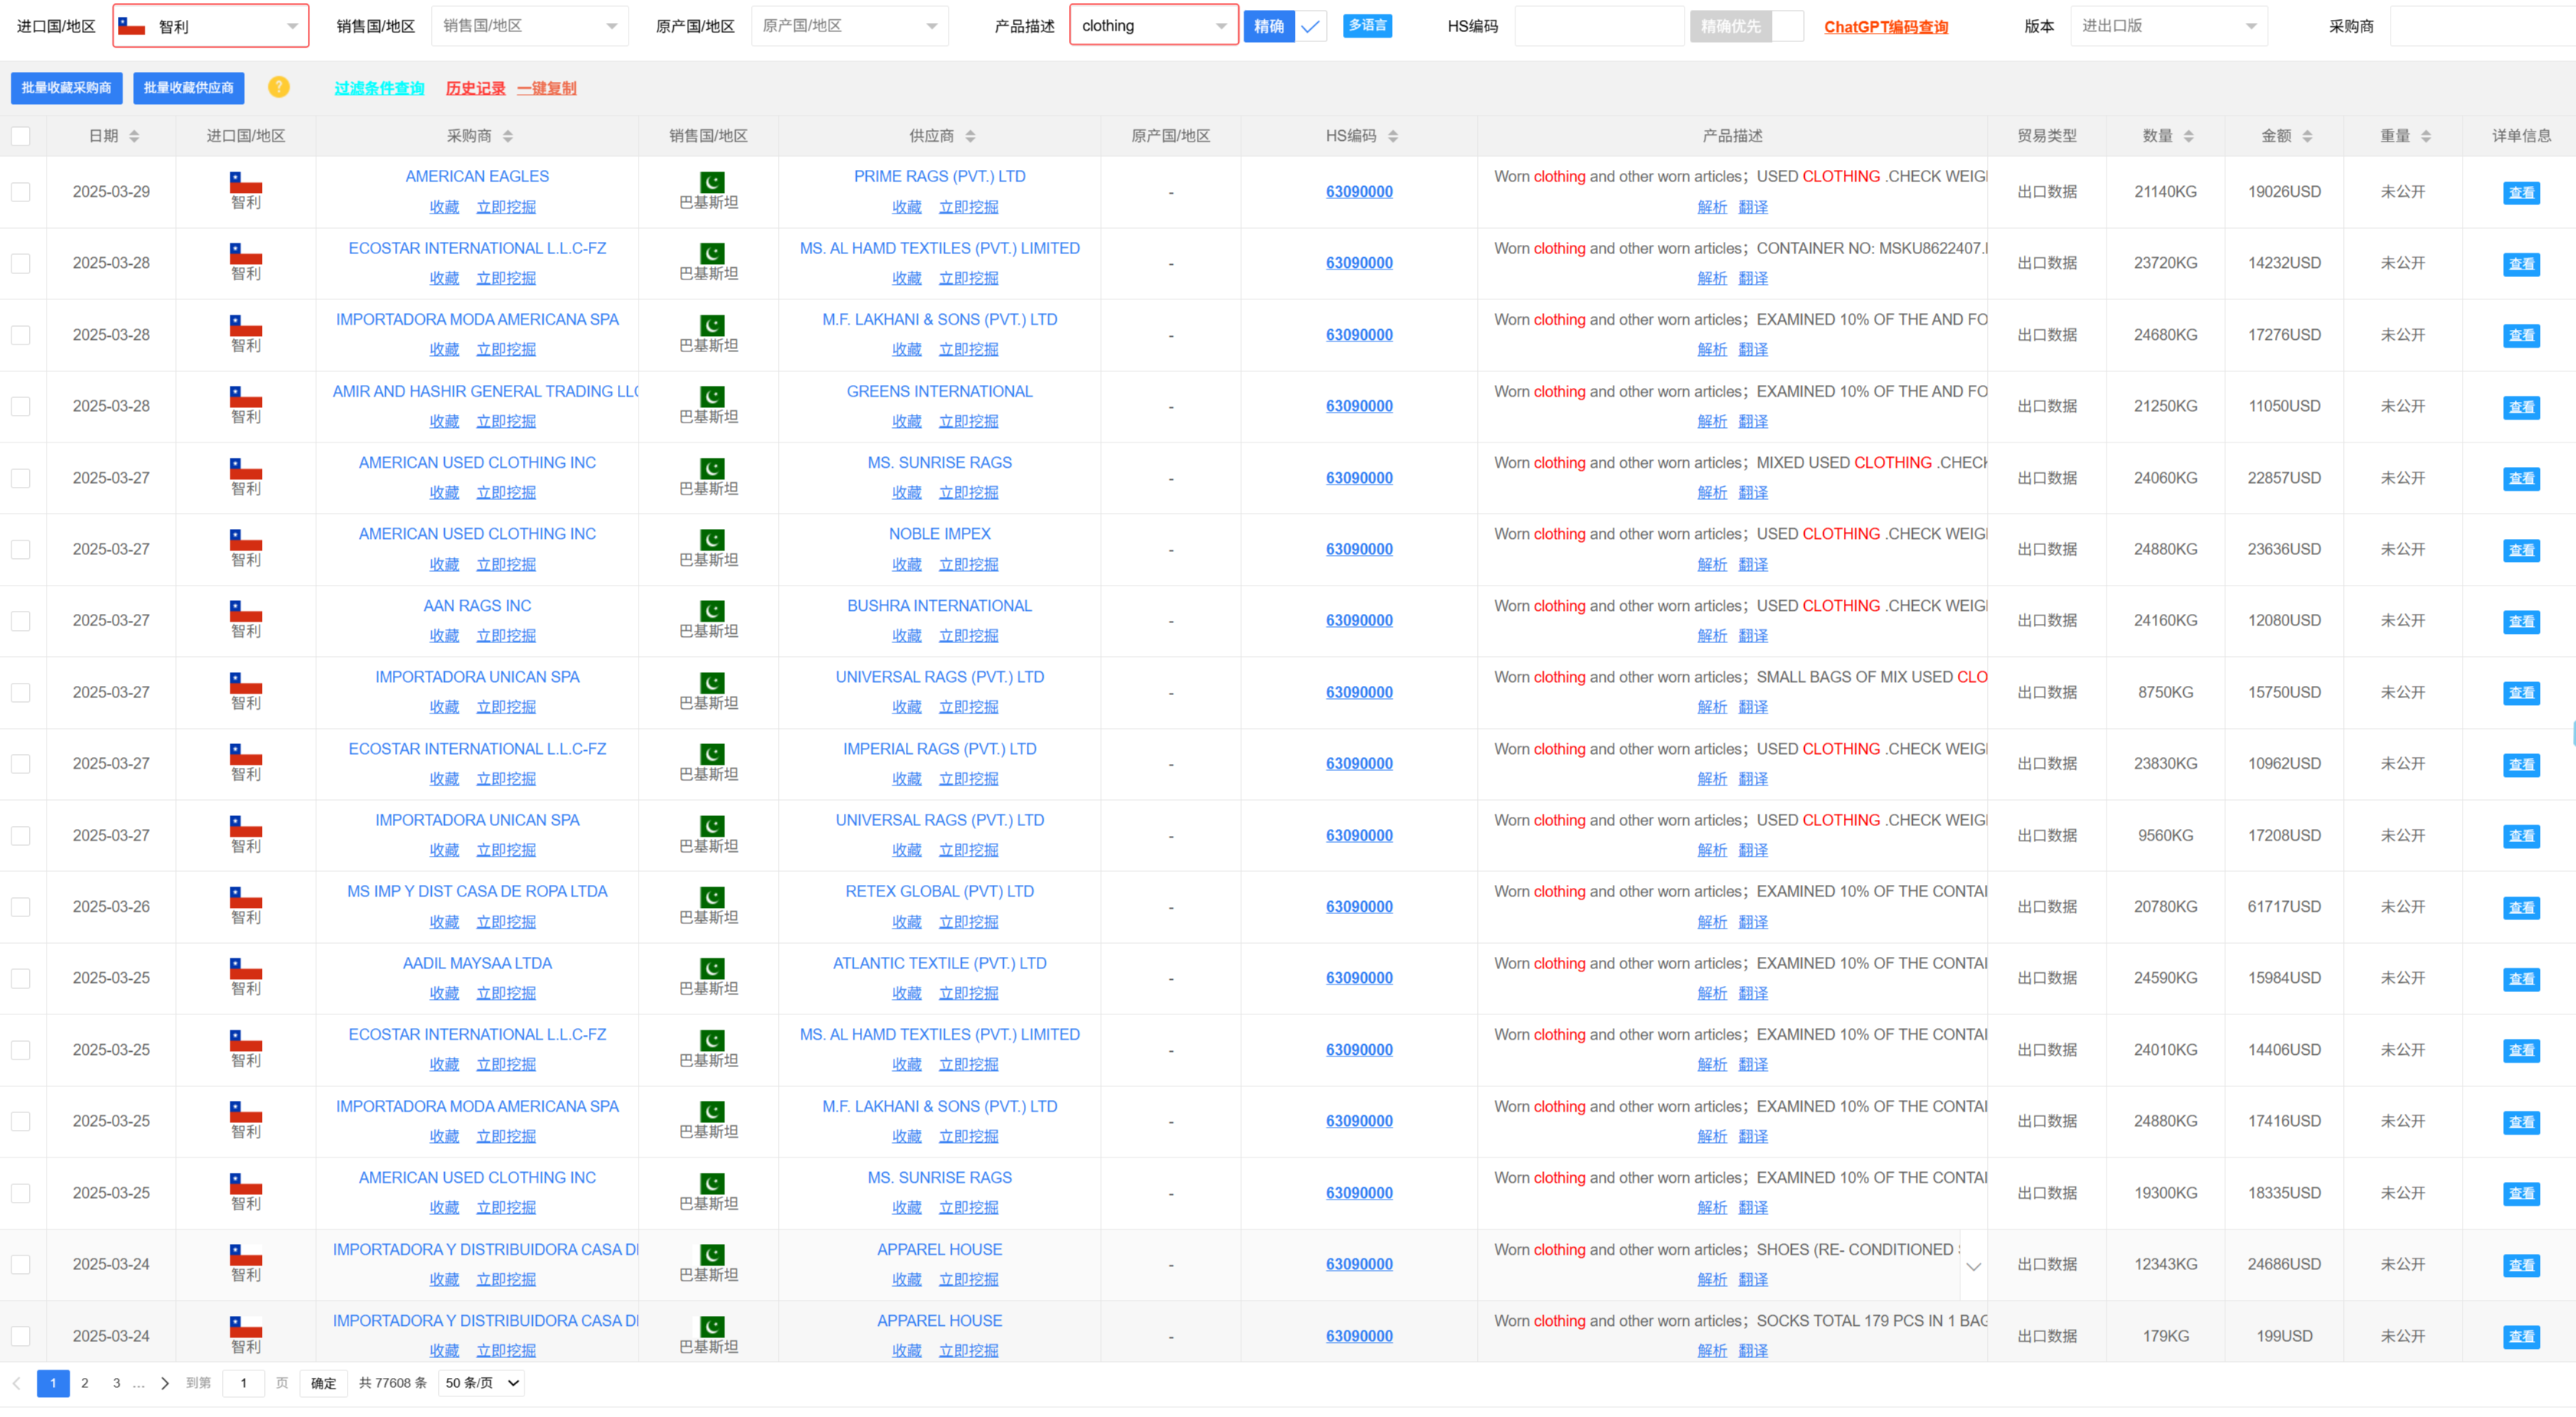Open the 销售国/地区 dropdown

tap(530, 26)
